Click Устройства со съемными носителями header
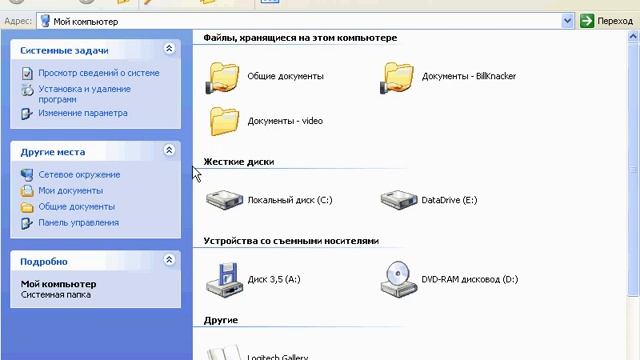640x360 pixels. 291,241
